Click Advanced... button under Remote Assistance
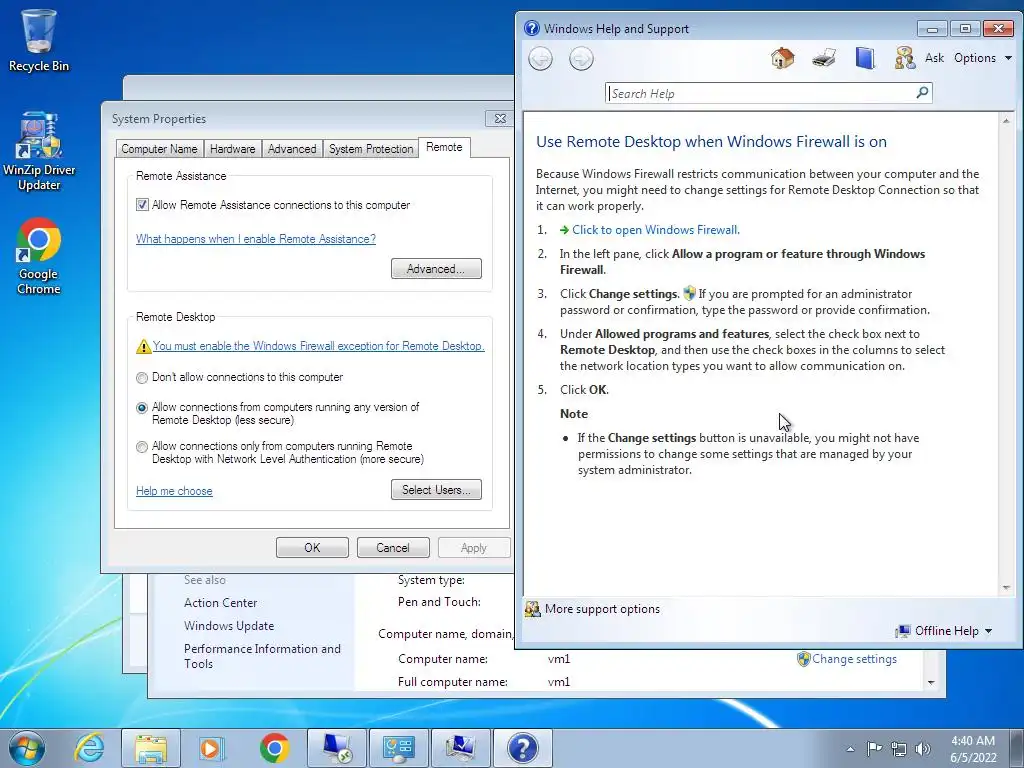Image resolution: width=1024 pixels, height=768 pixels. click(x=436, y=268)
